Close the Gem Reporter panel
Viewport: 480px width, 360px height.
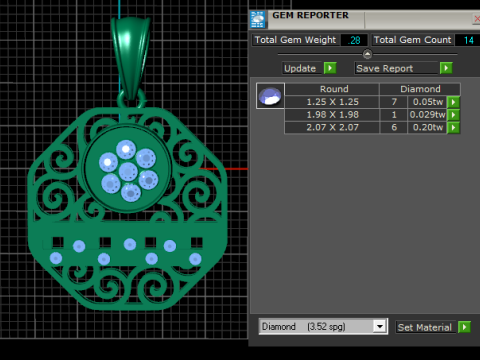point(477,19)
